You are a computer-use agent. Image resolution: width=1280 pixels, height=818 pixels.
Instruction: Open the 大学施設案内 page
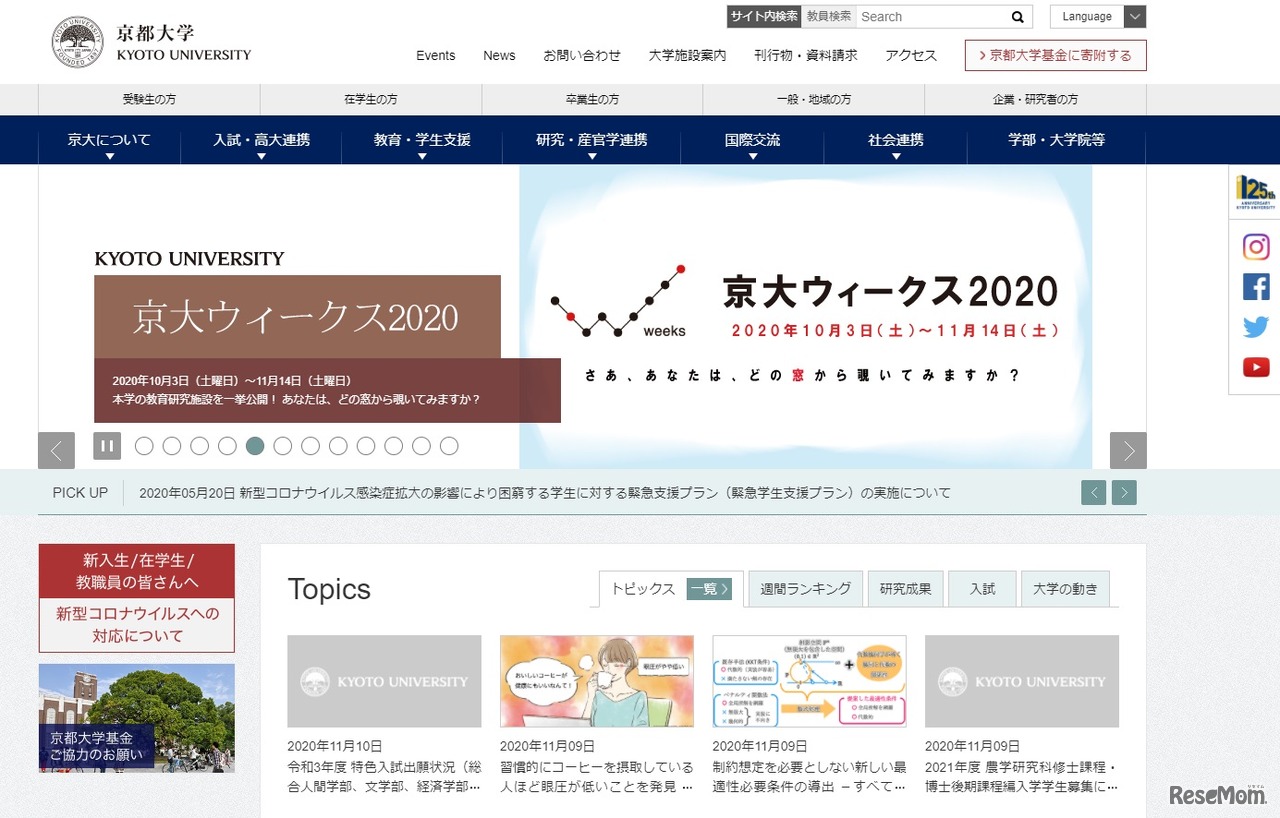pos(687,56)
